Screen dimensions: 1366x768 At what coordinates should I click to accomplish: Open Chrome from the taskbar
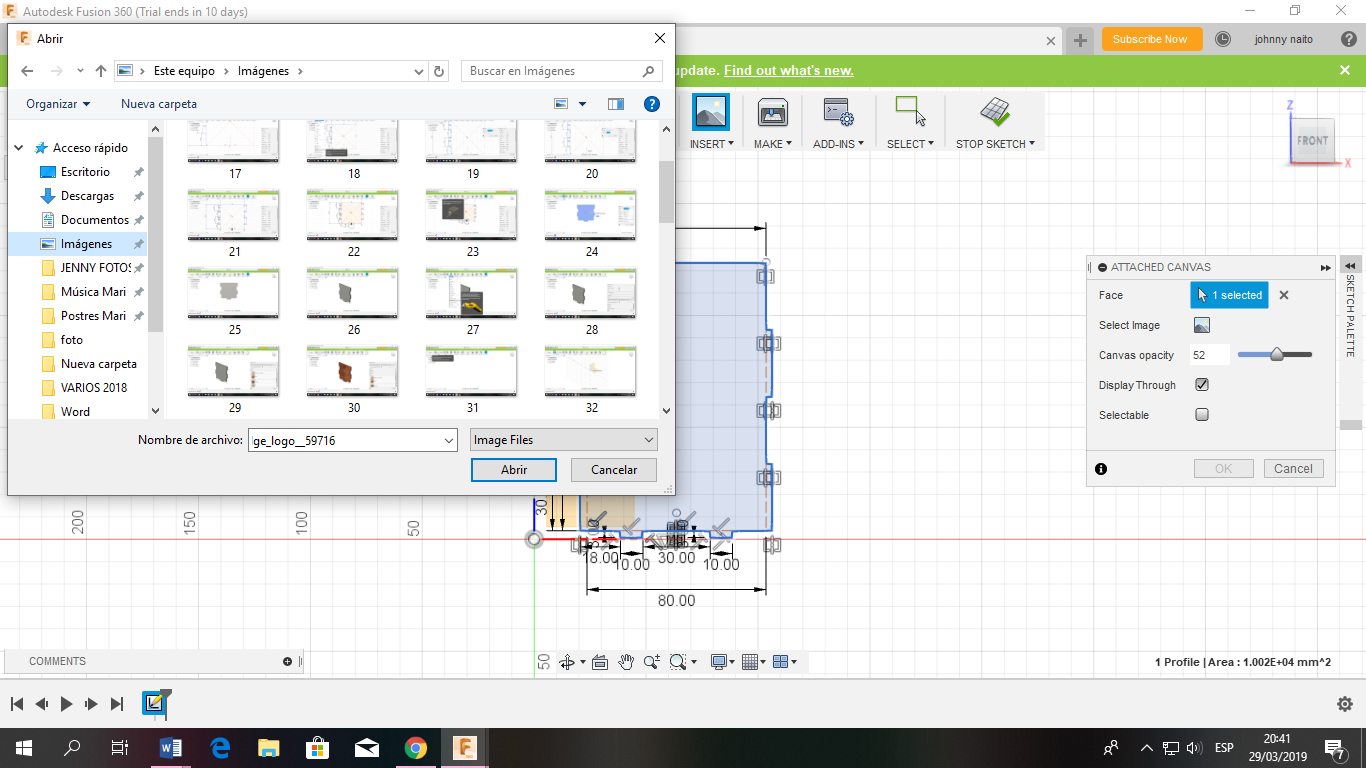pos(416,748)
